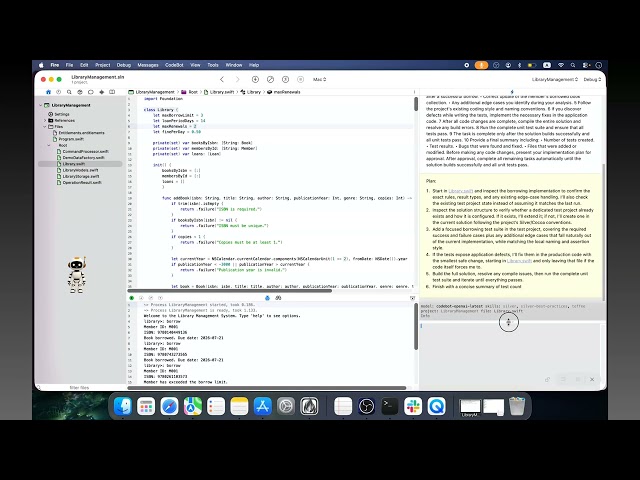Click the orange microphone menu bar indicator
640x480 pixels.
point(481,65)
